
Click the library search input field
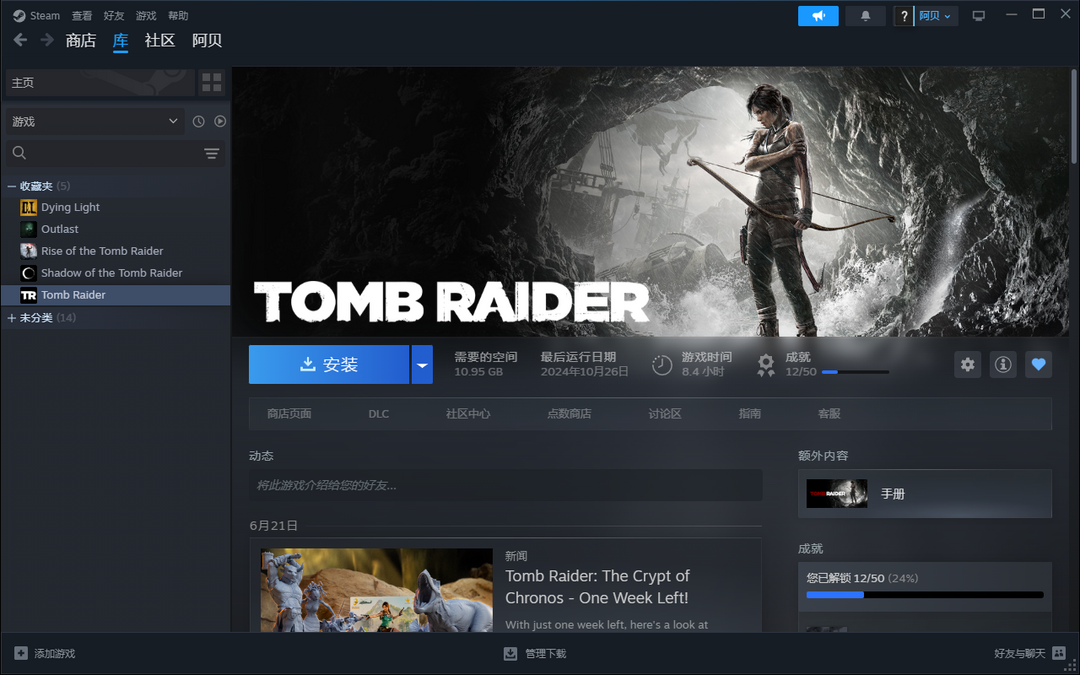pyautogui.click(x=116, y=153)
